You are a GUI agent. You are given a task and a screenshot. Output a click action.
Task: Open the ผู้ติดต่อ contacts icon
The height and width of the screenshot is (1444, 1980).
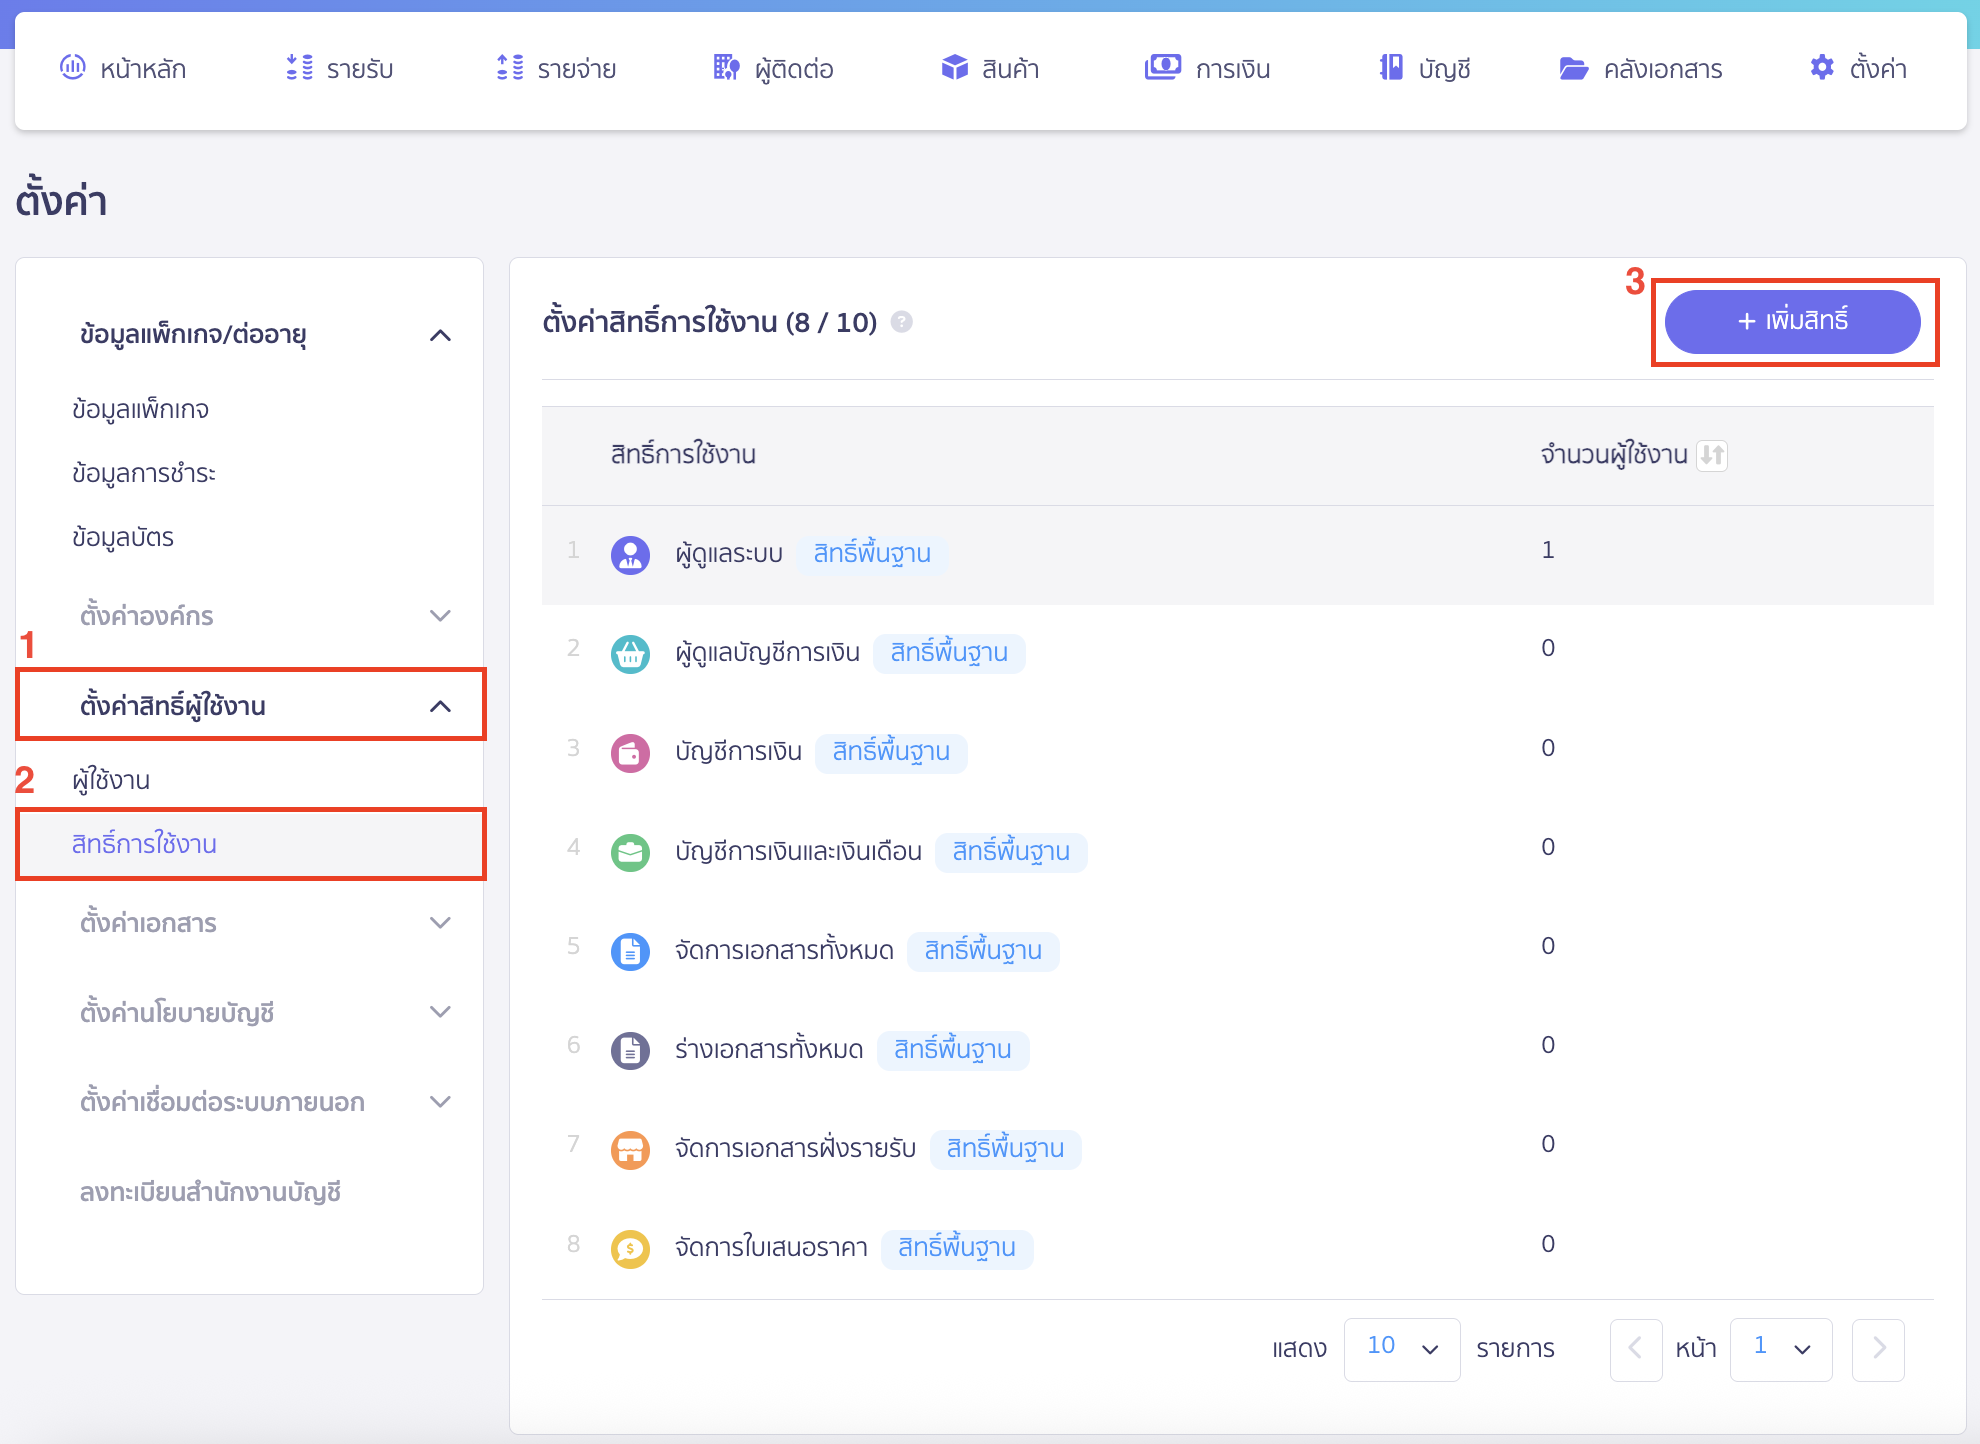click(x=727, y=68)
